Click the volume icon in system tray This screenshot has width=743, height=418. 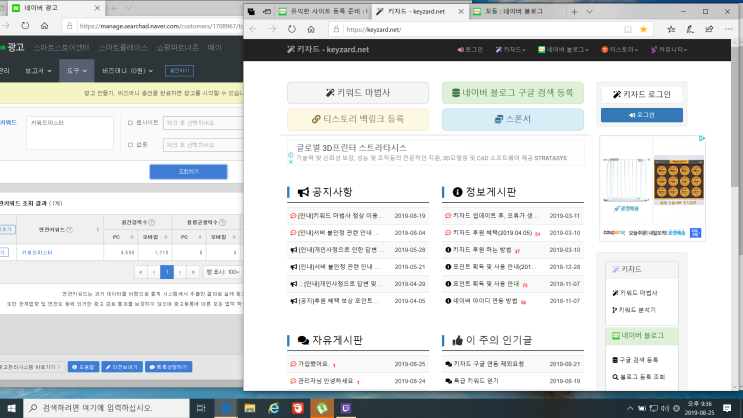click(x=665, y=408)
